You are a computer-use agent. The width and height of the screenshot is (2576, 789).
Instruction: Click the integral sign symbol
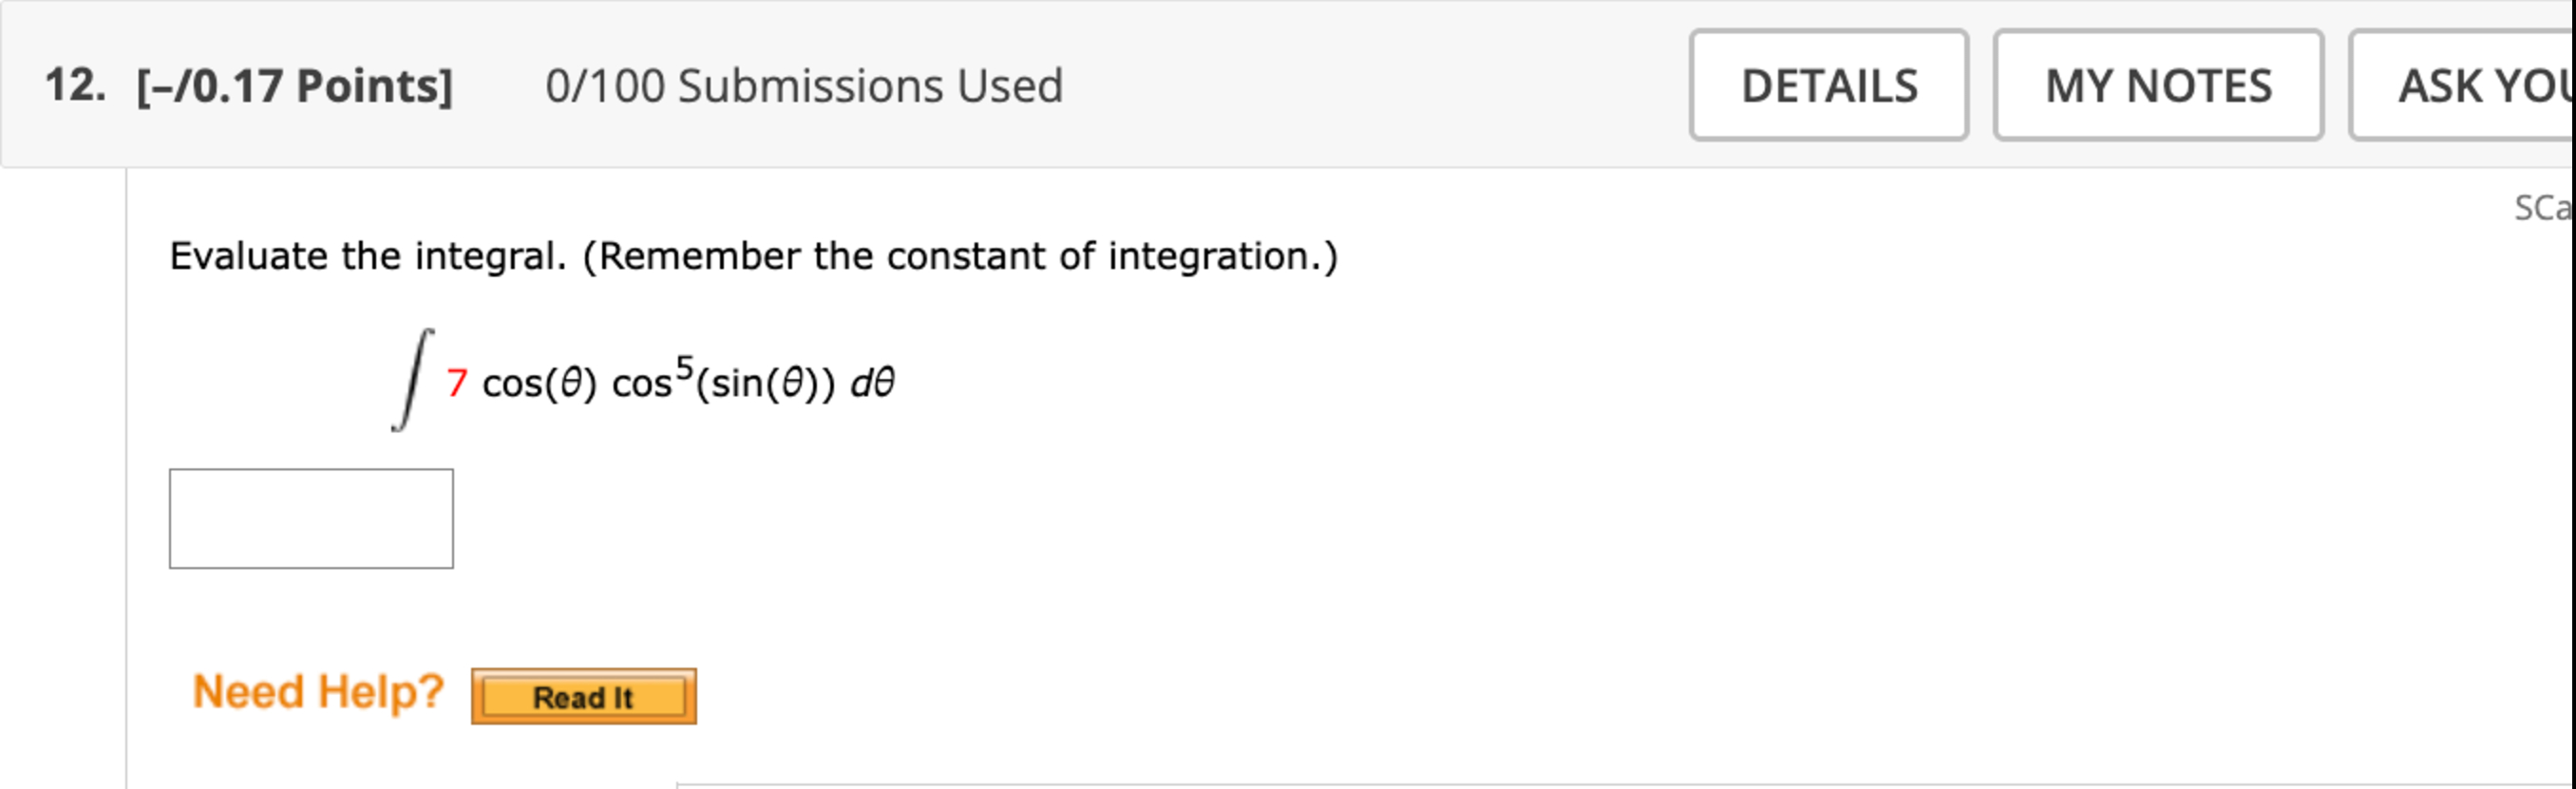(412, 379)
